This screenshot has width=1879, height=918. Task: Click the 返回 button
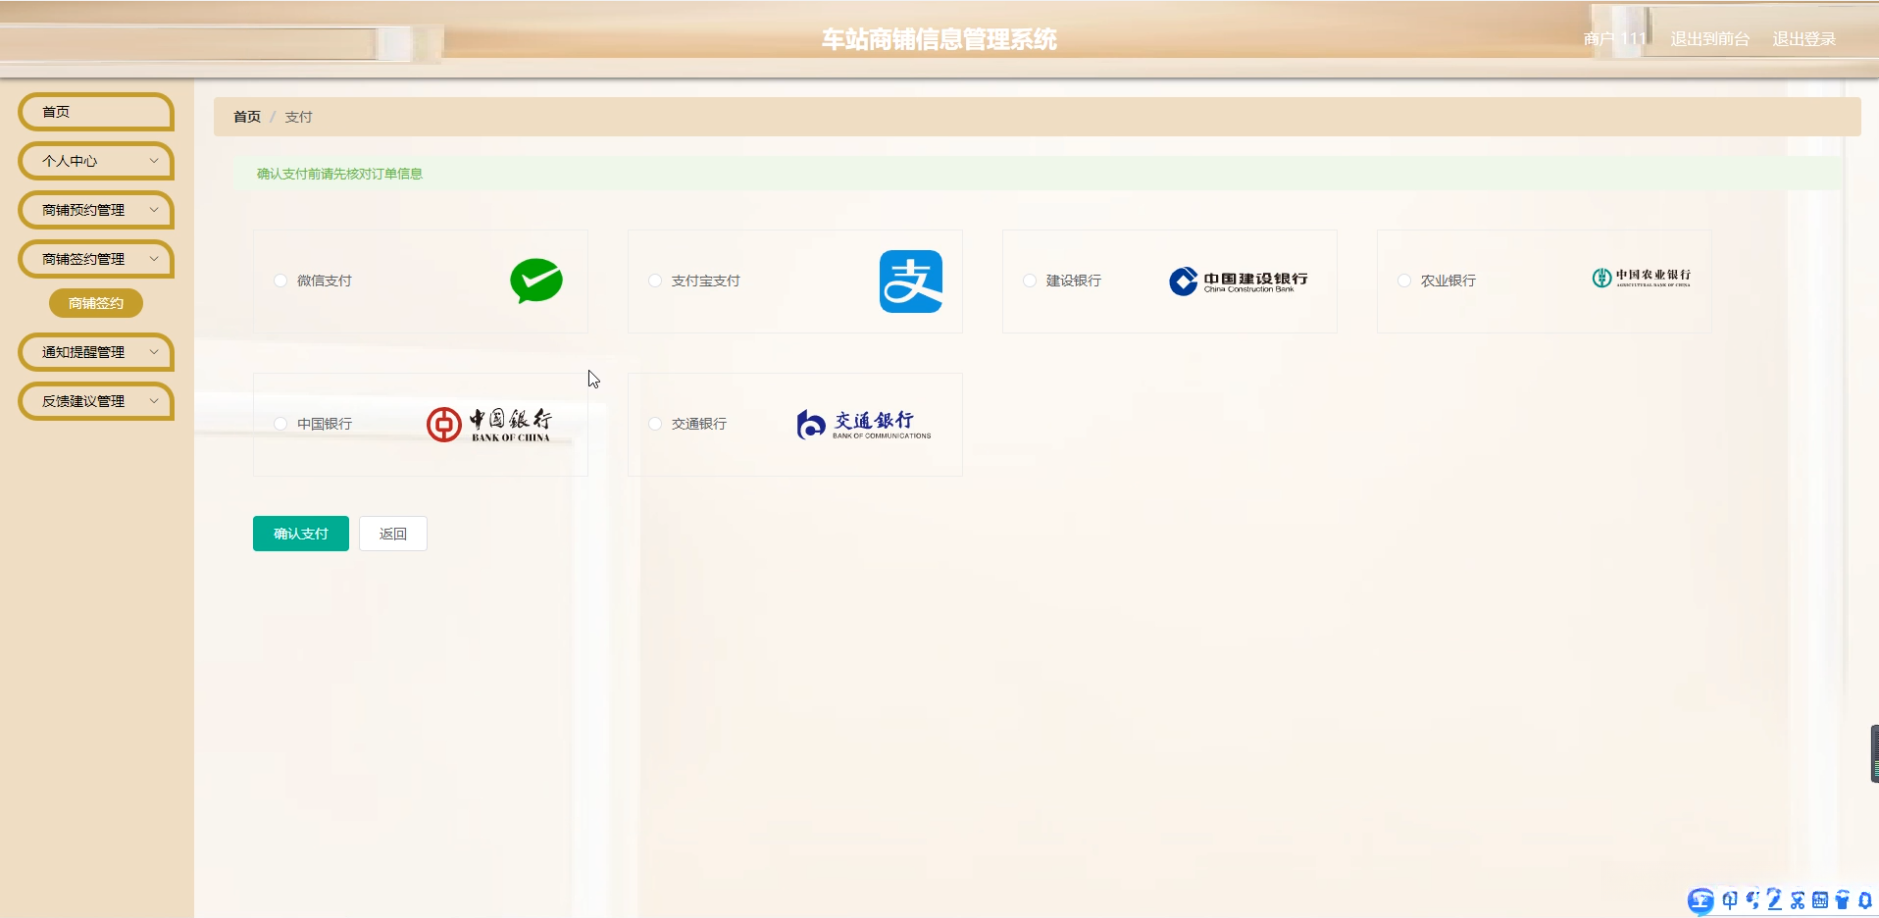pyautogui.click(x=393, y=534)
